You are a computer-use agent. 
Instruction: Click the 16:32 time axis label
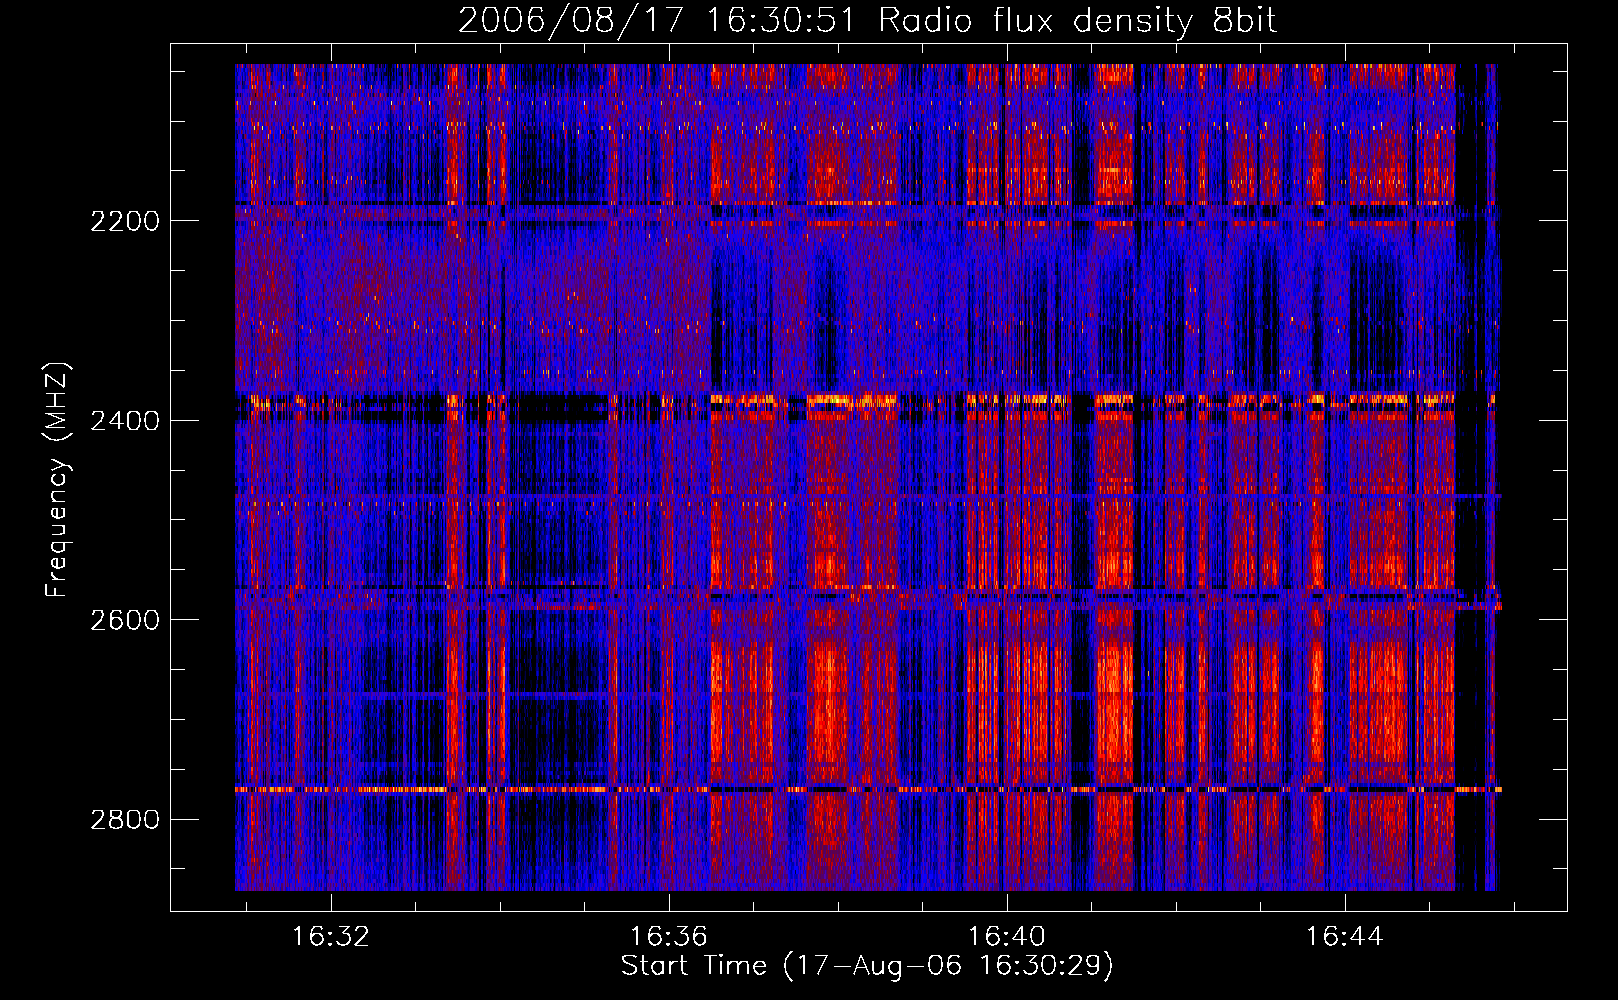pyautogui.click(x=331, y=936)
